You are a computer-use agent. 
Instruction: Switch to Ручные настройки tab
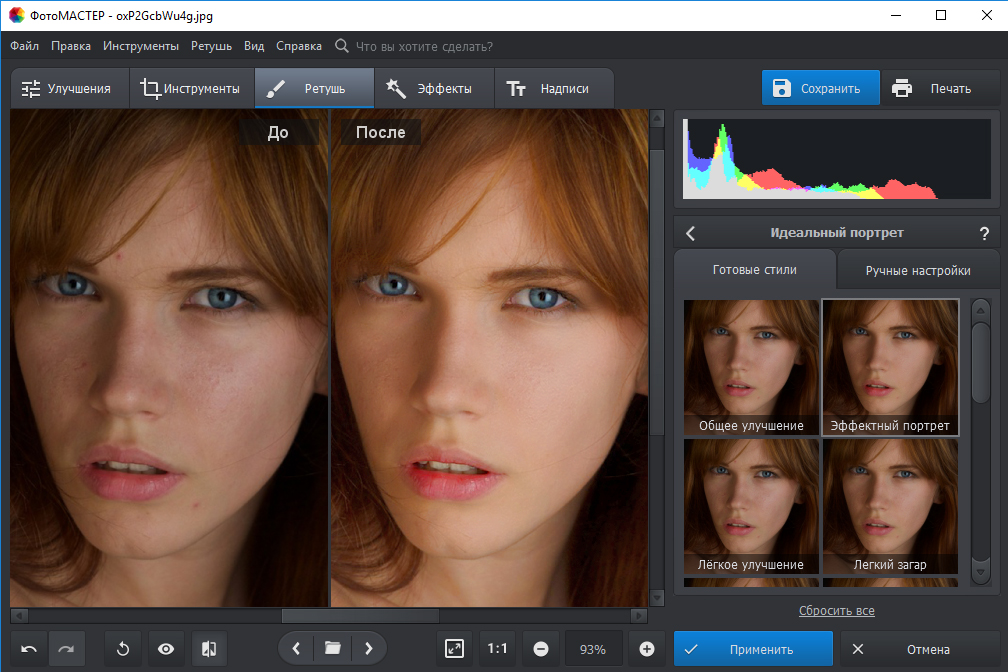click(x=918, y=271)
